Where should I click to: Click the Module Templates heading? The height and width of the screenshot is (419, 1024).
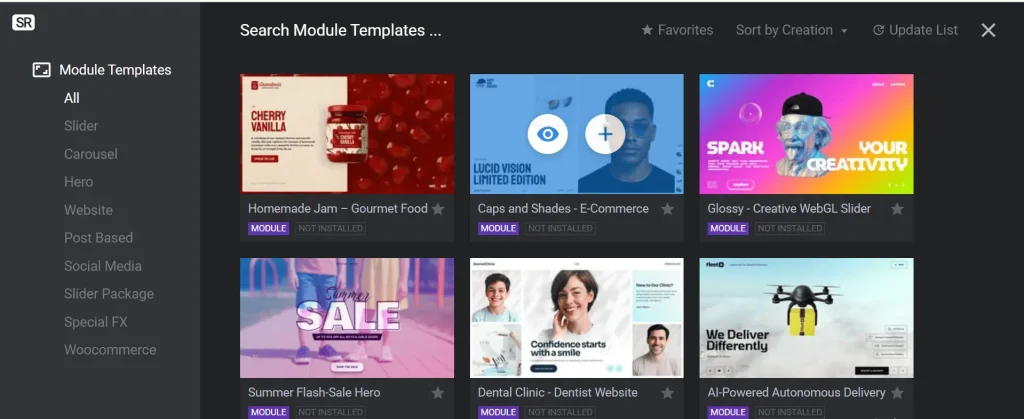coord(115,70)
